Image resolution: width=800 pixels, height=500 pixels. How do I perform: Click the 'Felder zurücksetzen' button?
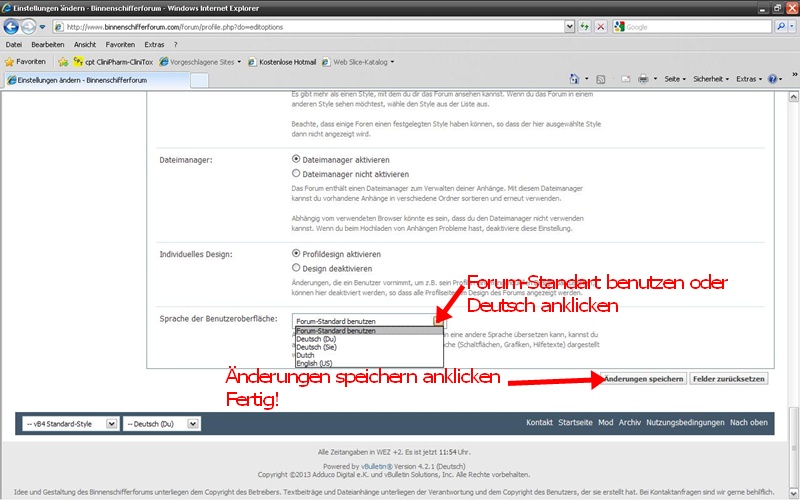[x=729, y=379]
